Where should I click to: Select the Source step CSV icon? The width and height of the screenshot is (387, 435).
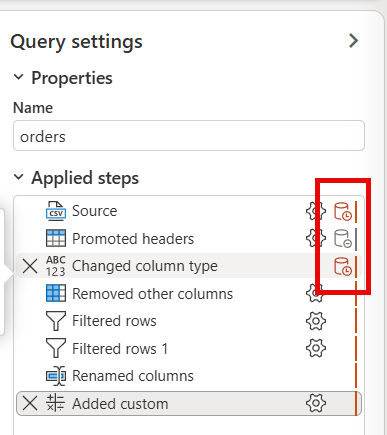click(x=56, y=211)
